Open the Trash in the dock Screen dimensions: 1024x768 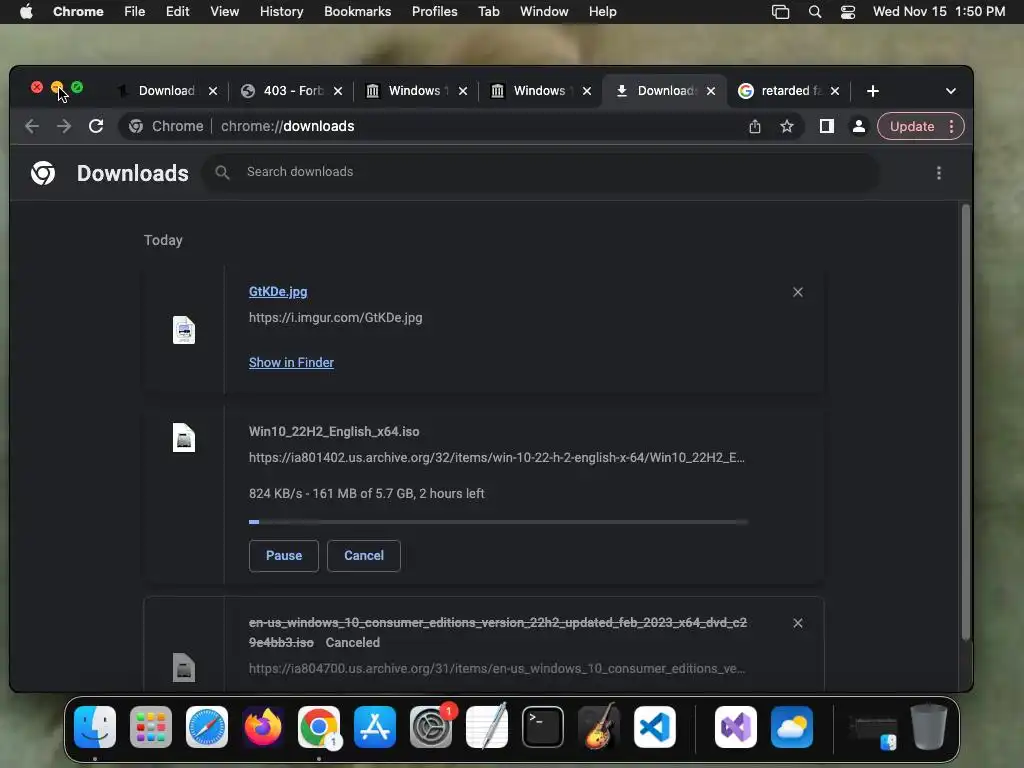click(x=929, y=727)
